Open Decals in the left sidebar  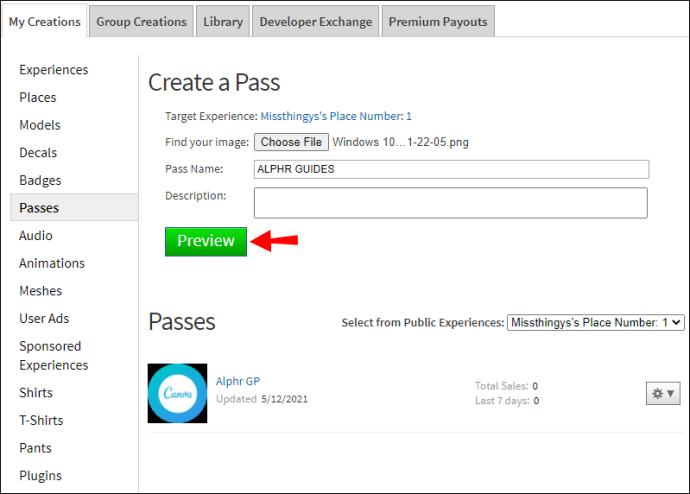[x=38, y=153]
